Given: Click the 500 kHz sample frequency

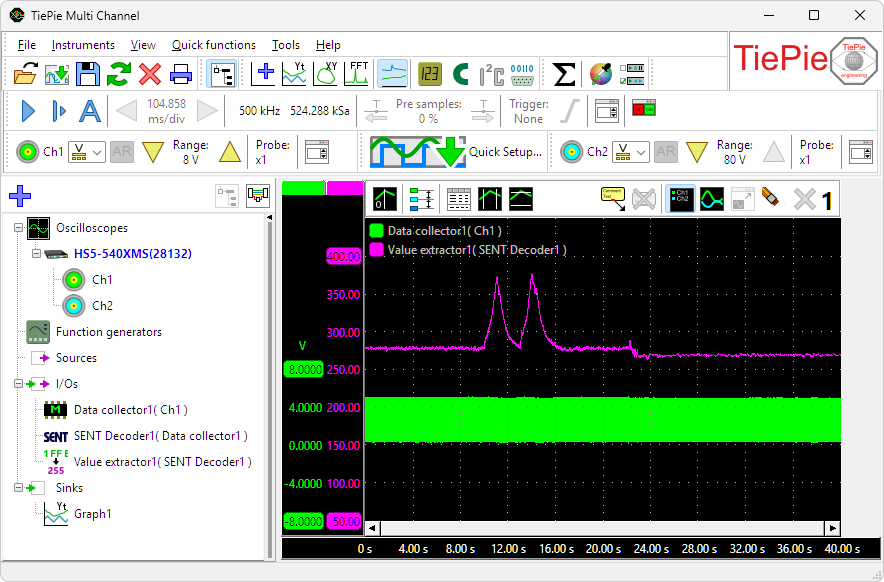Looking at the screenshot, I should (259, 111).
